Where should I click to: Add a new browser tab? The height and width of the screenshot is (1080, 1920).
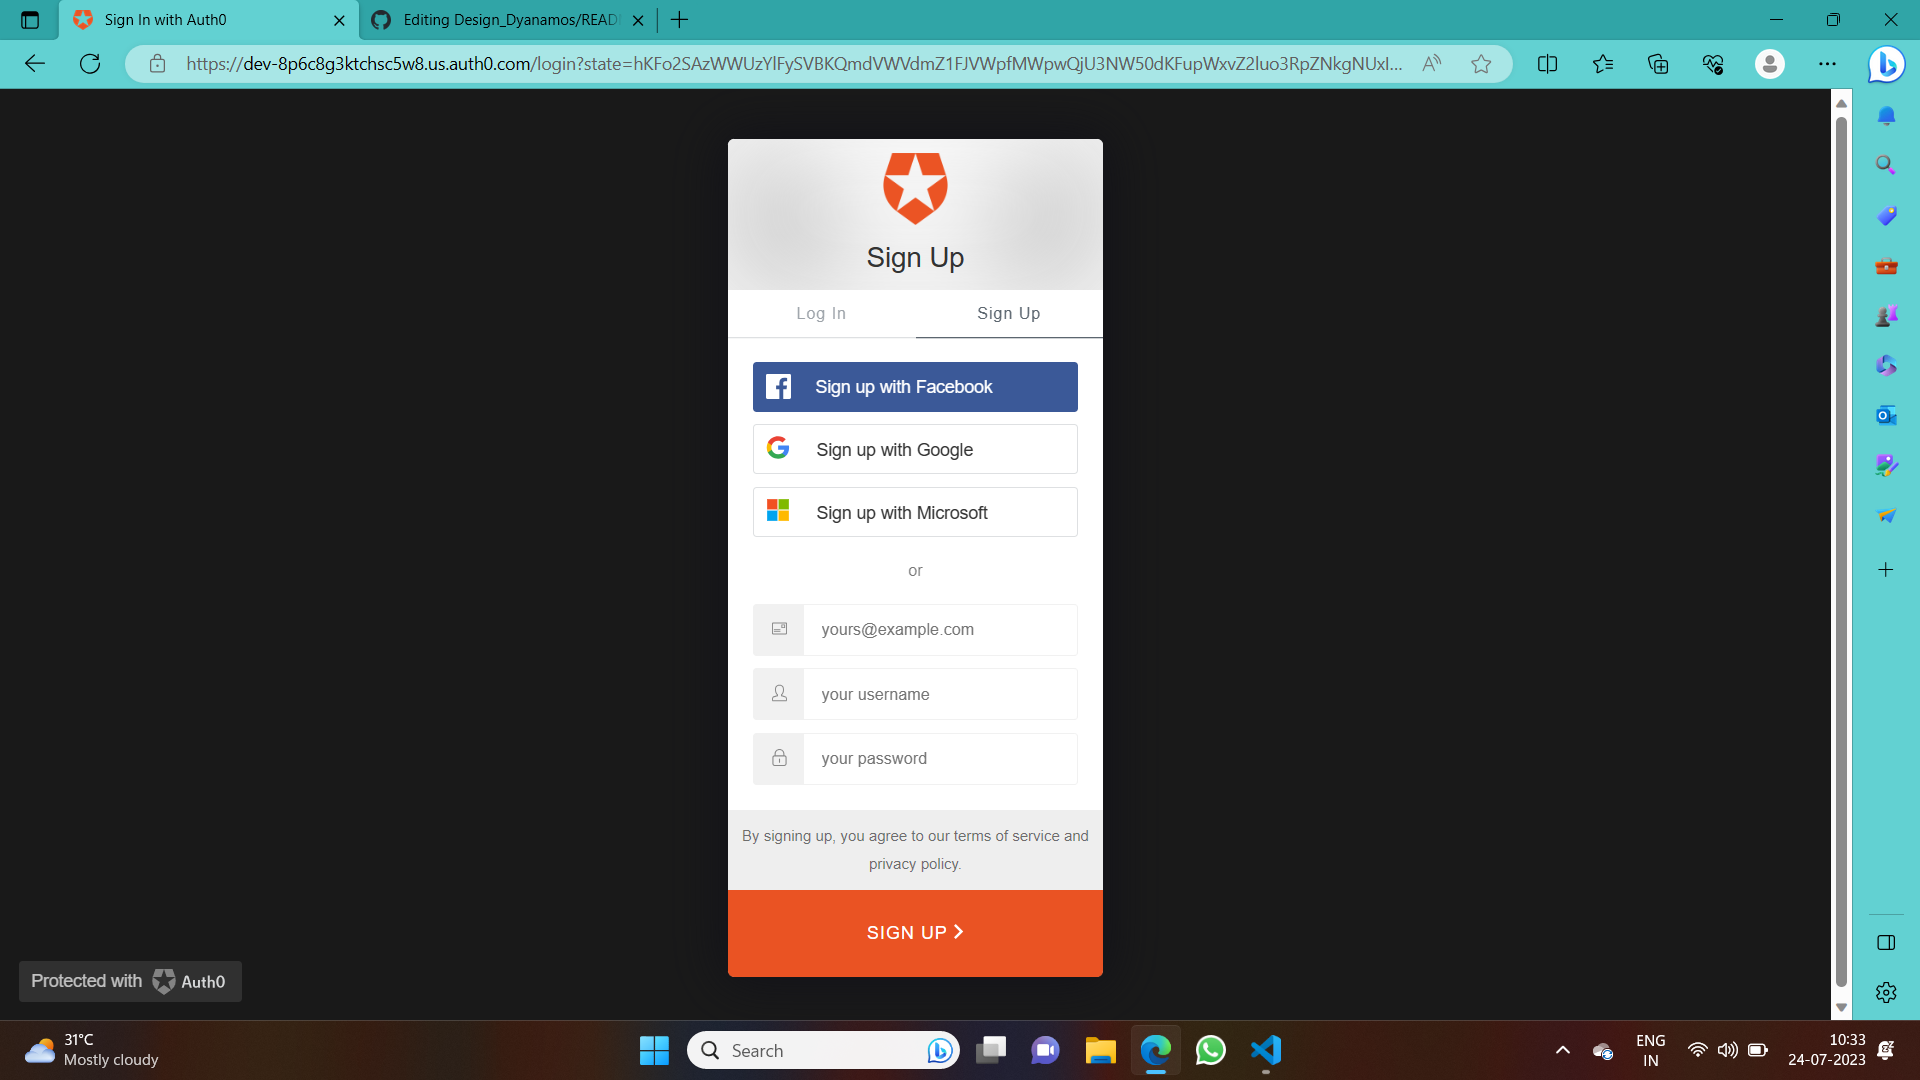click(x=680, y=20)
